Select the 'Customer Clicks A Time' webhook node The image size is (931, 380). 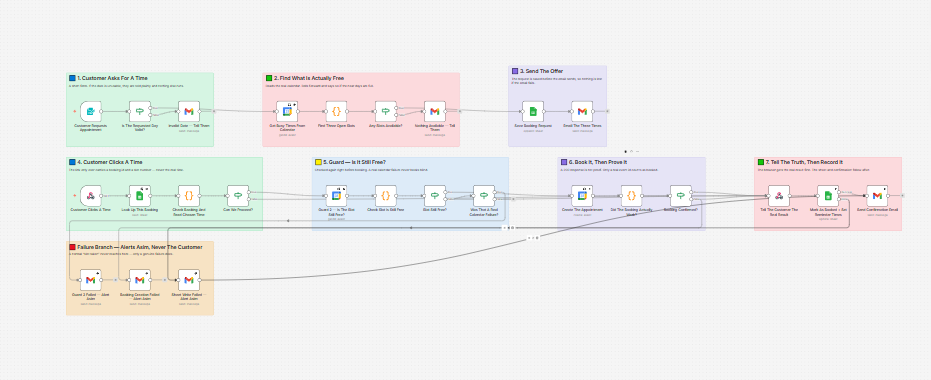pos(91,195)
